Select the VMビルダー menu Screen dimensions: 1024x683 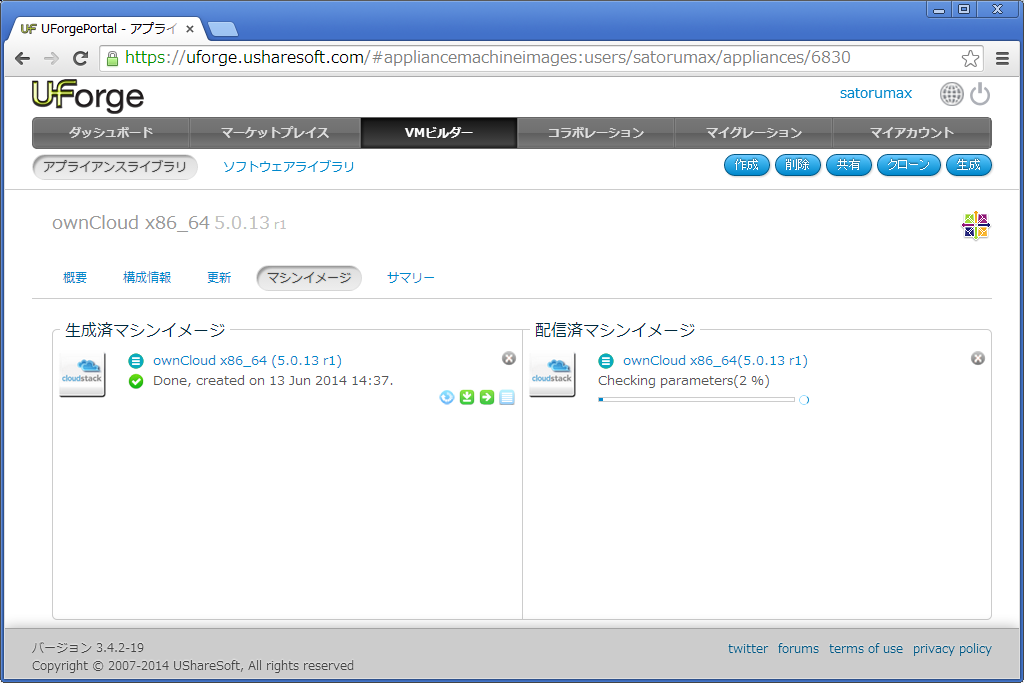tap(439, 133)
